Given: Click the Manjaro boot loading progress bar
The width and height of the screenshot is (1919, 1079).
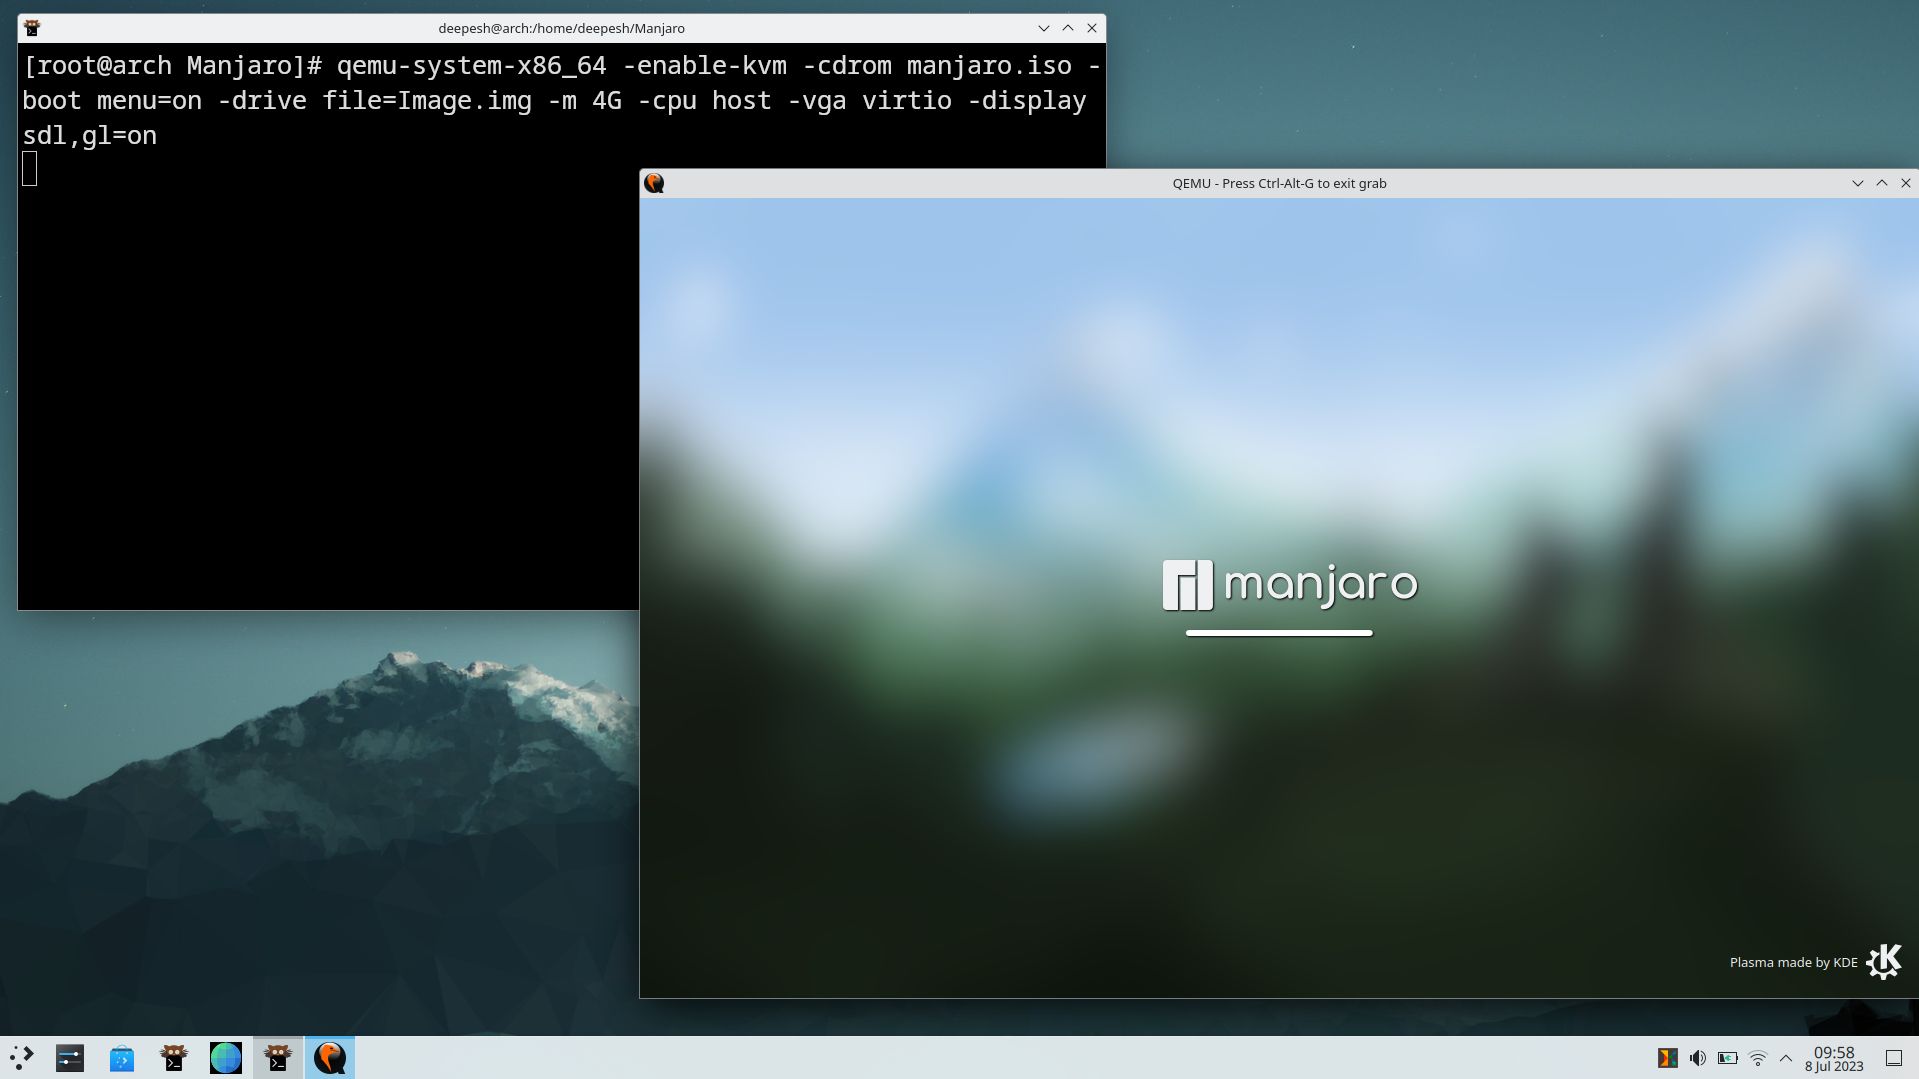Looking at the screenshot, I should [1278, 631].
